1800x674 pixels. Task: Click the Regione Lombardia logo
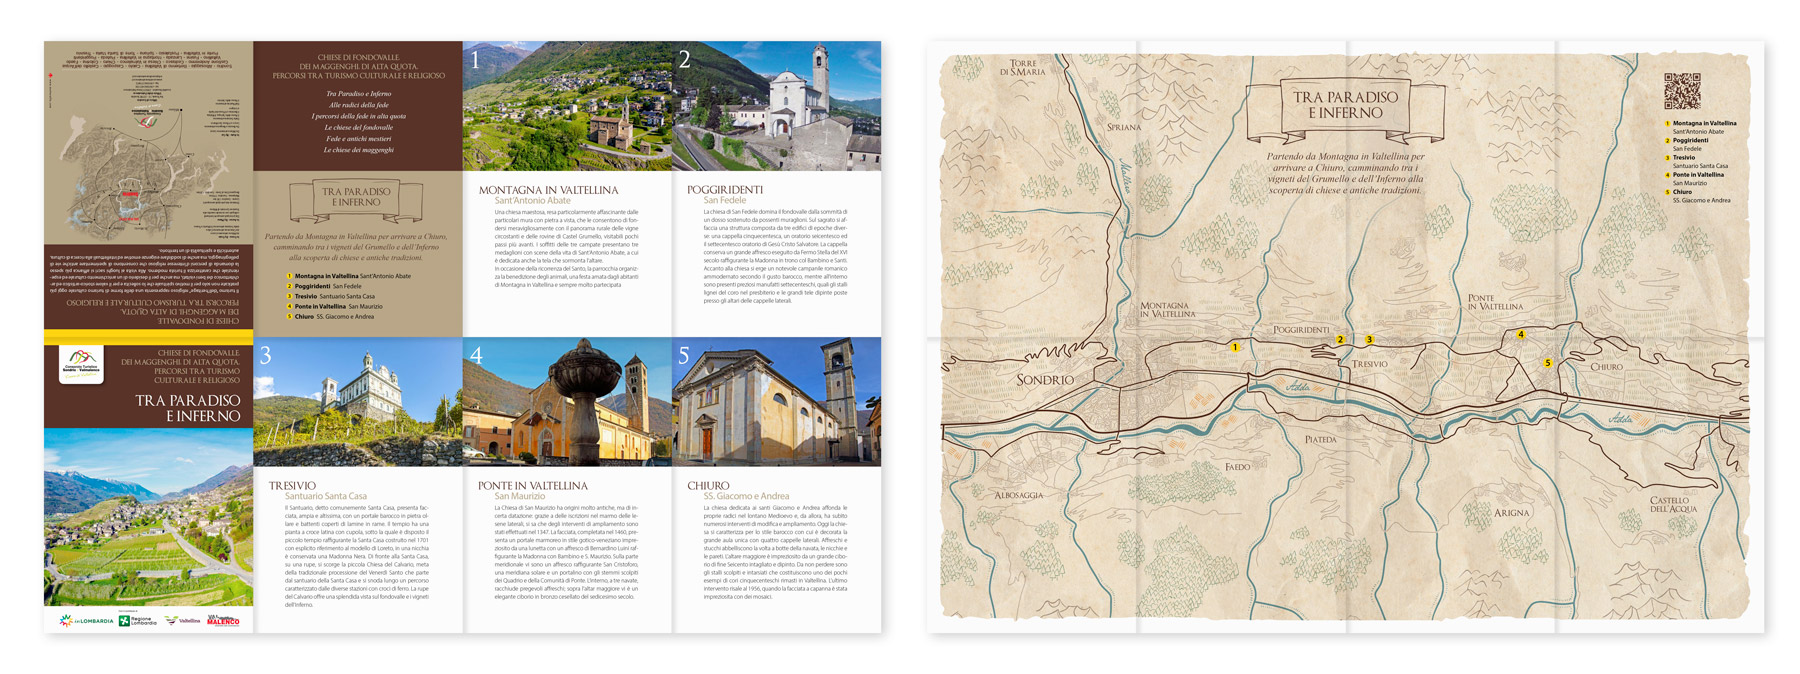click(x=138, y=621)
